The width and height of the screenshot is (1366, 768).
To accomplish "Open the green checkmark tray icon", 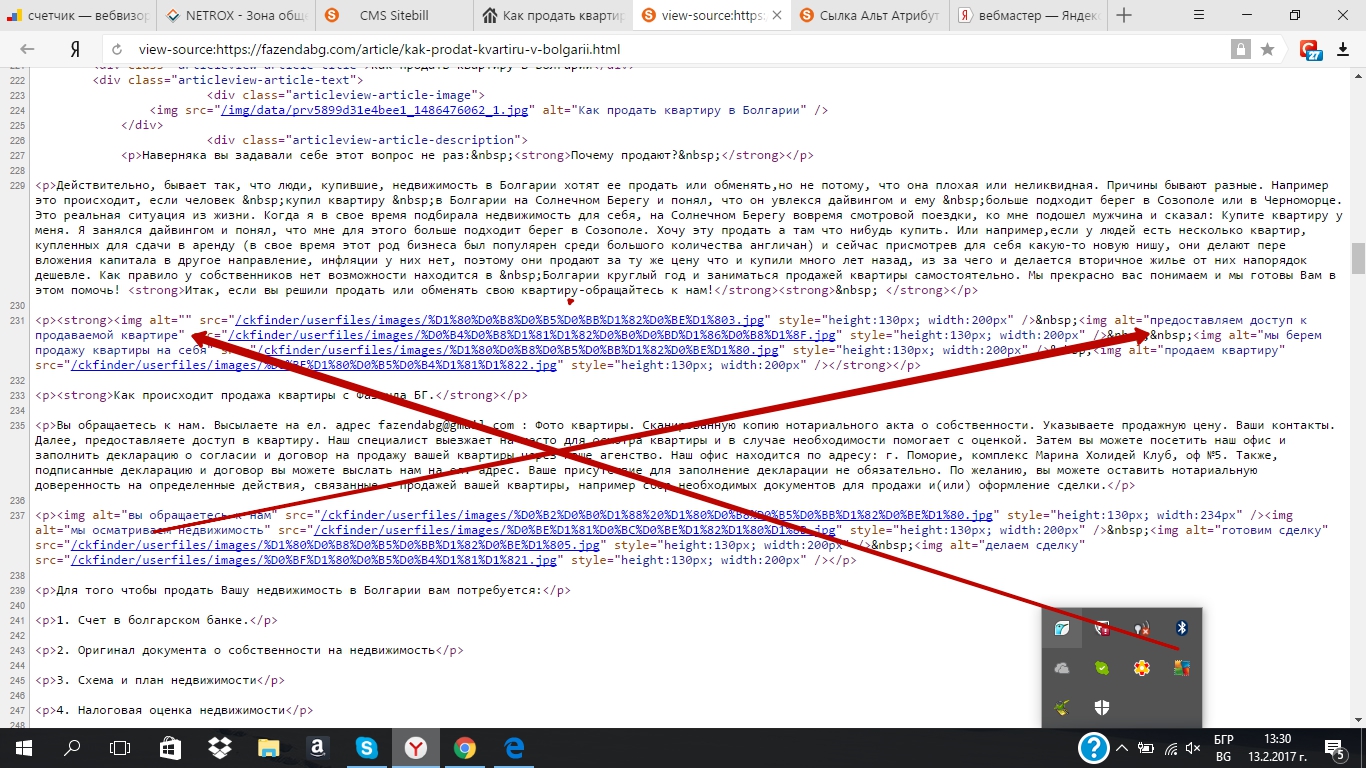I will click(x=1101, y=668).
